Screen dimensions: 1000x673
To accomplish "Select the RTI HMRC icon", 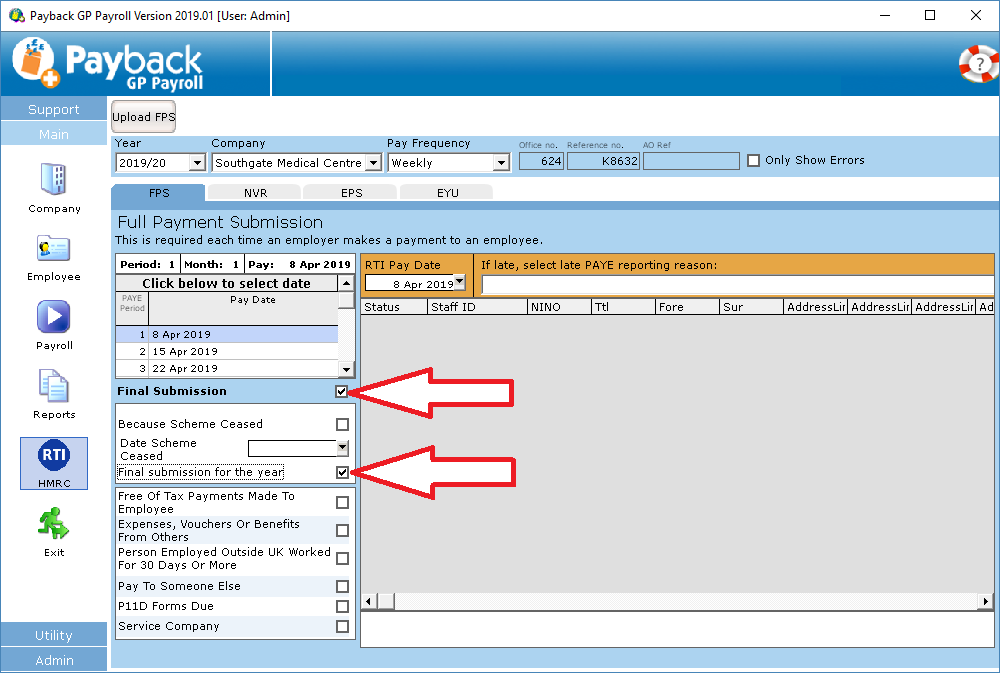I will 53,462.
